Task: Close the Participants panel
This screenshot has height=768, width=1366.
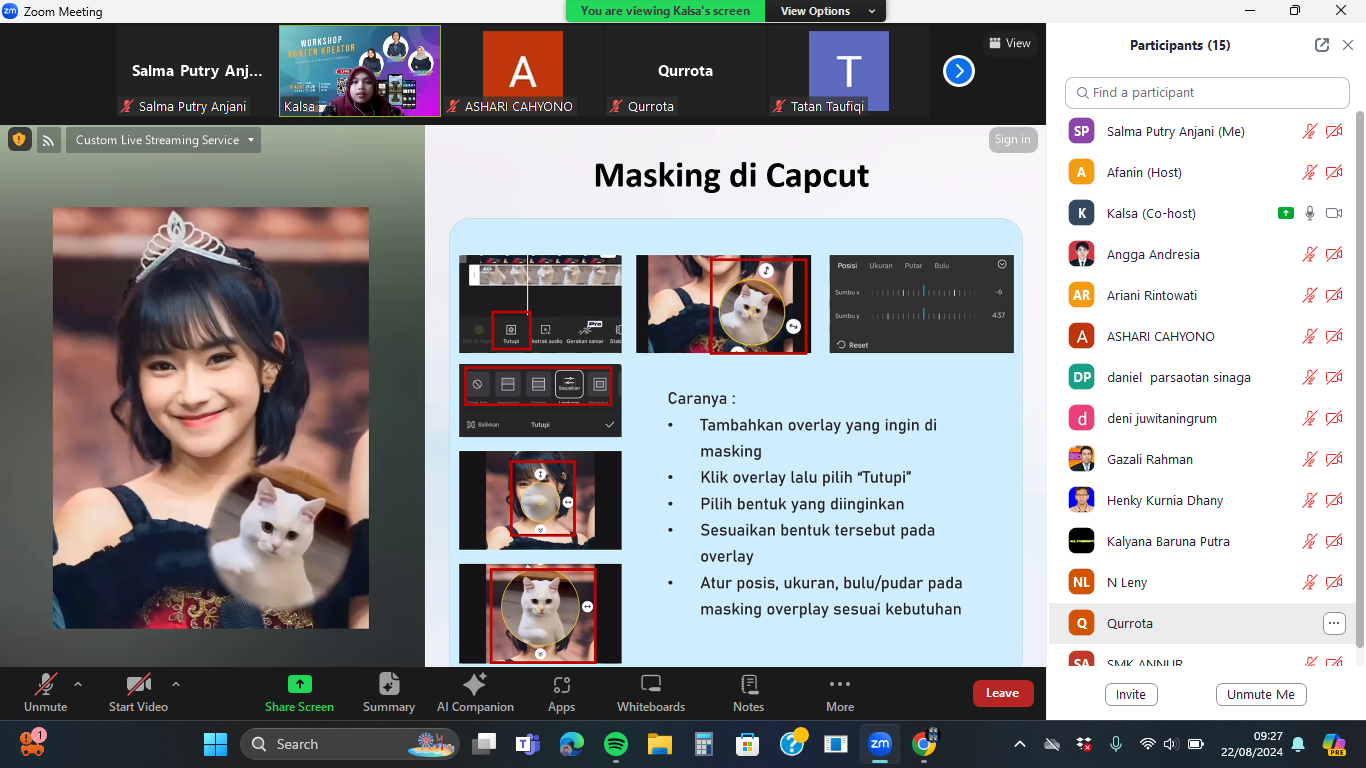Action: coord(1347,45)
